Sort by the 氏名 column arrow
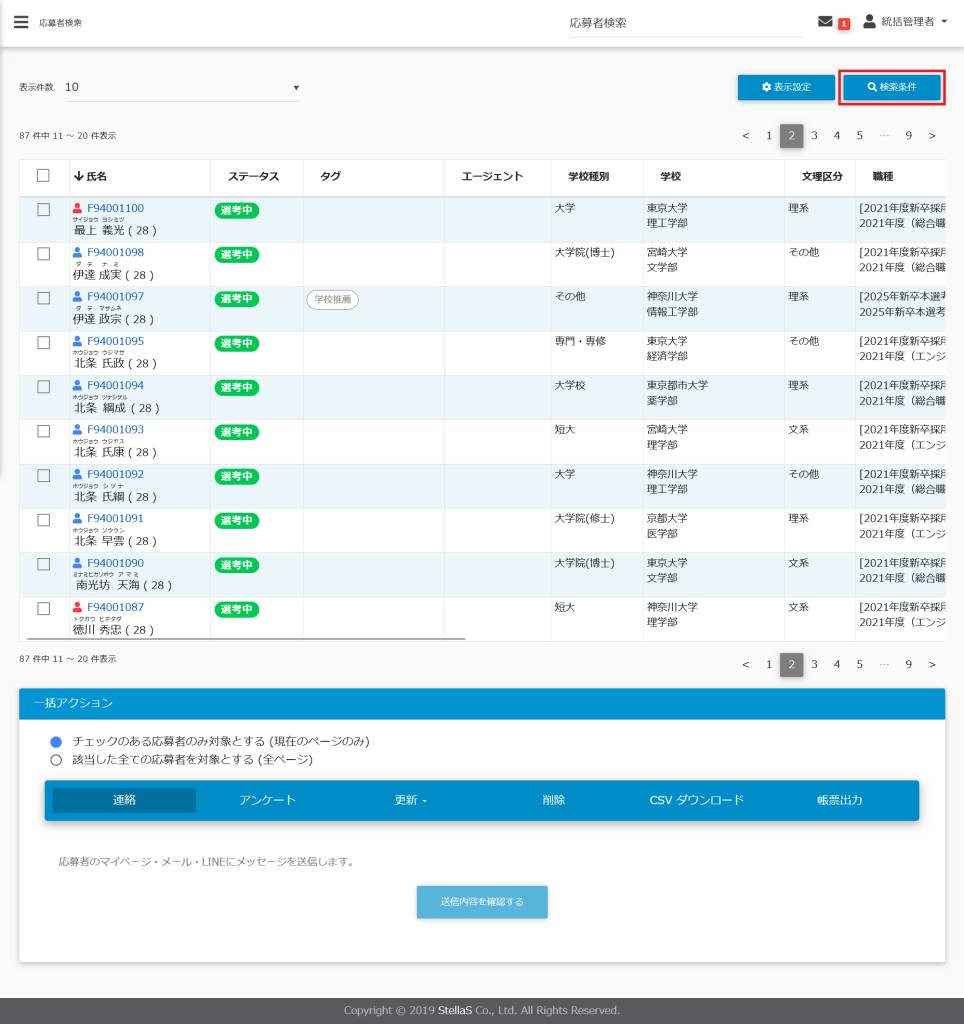 (x=79, y=177)
